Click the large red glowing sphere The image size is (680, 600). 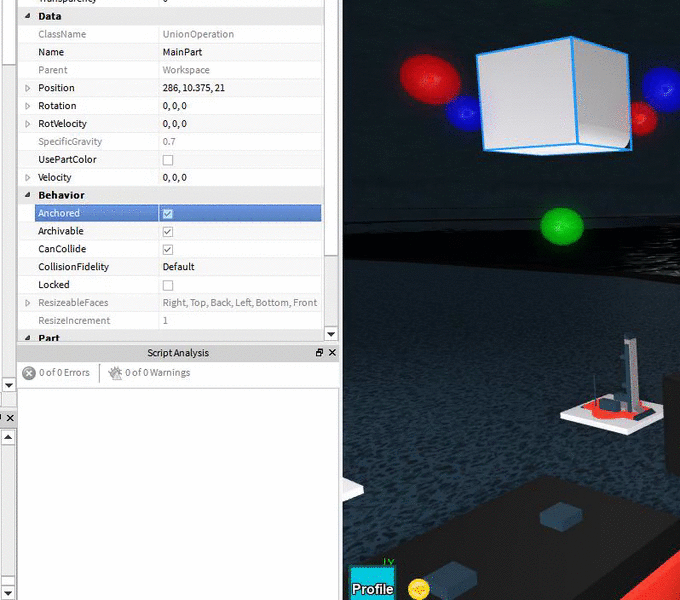click(x=429, y=79)
